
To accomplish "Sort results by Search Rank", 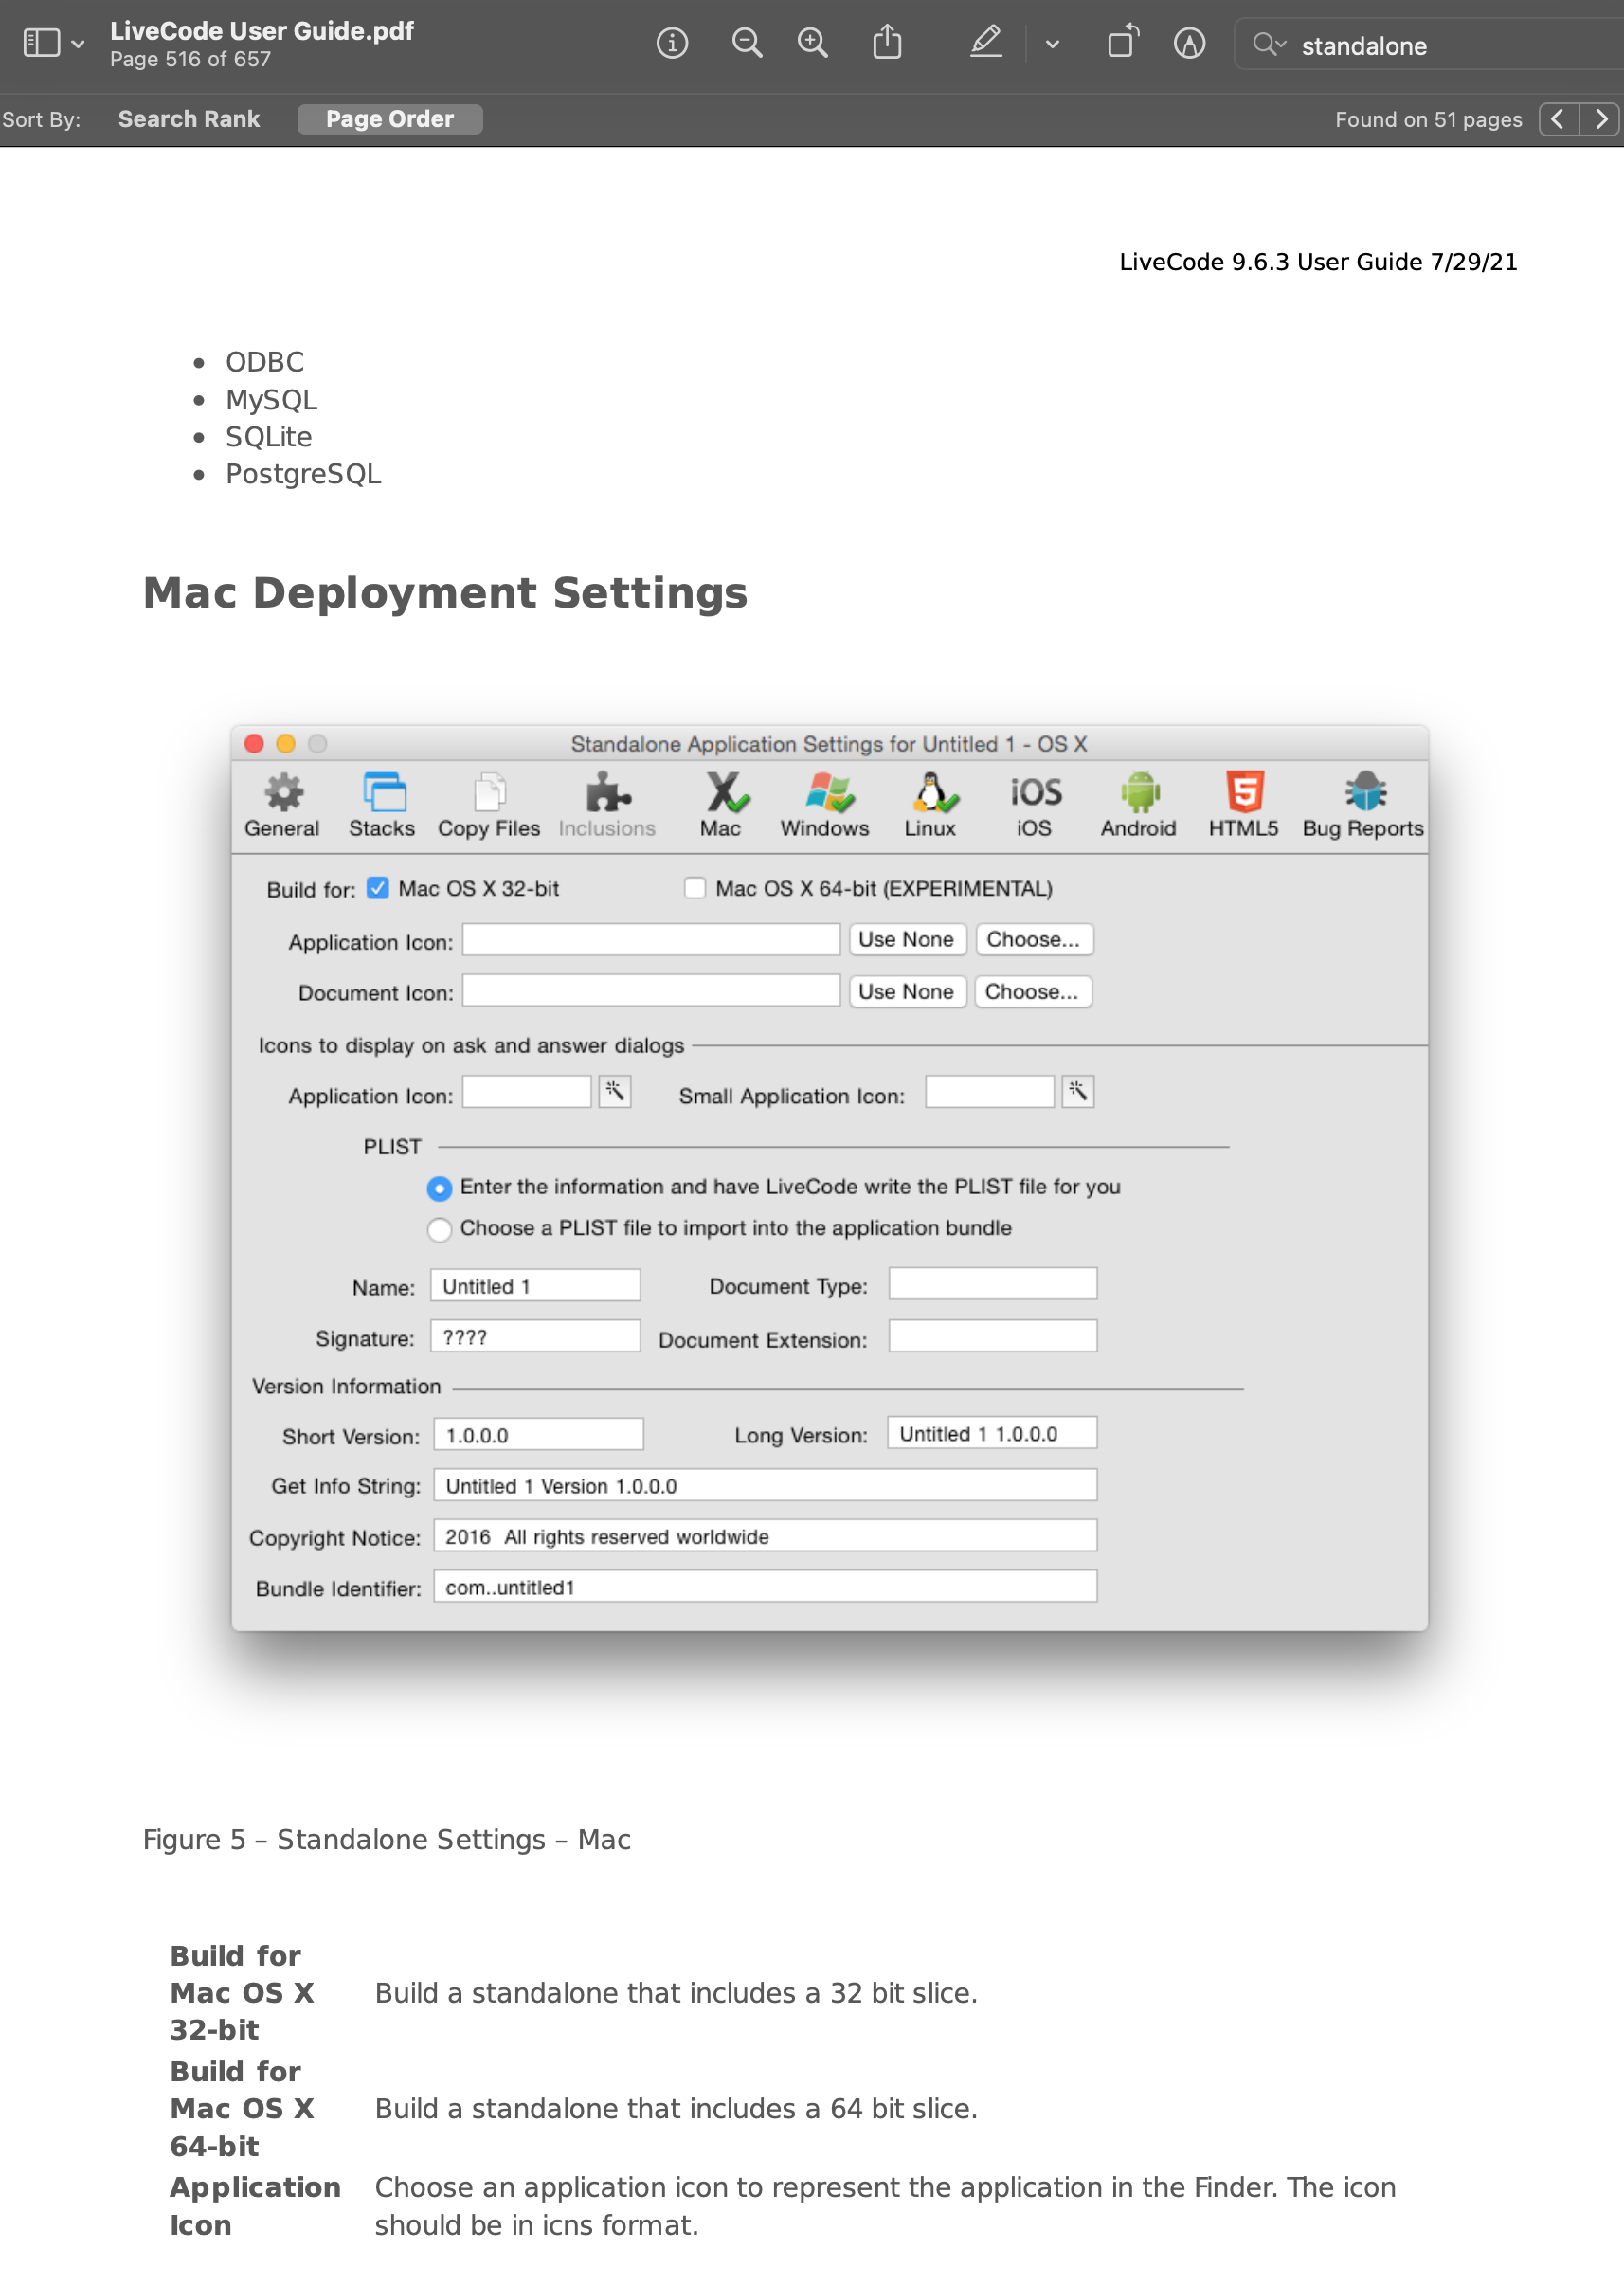I will (189, 119).
